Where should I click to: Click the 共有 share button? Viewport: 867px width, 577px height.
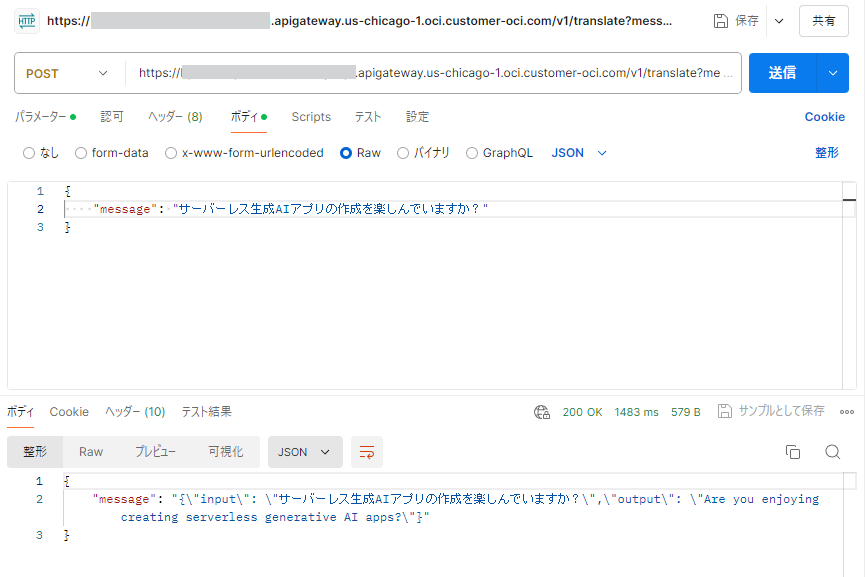(823, 21)
